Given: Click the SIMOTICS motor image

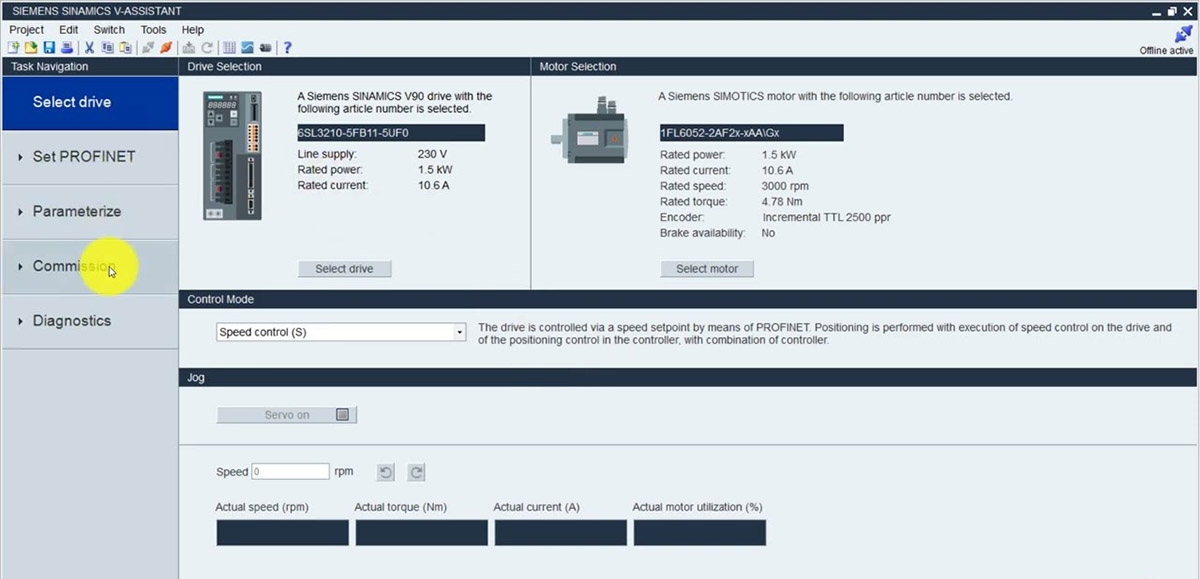Looking at the screenshot, I should (591, 132).
